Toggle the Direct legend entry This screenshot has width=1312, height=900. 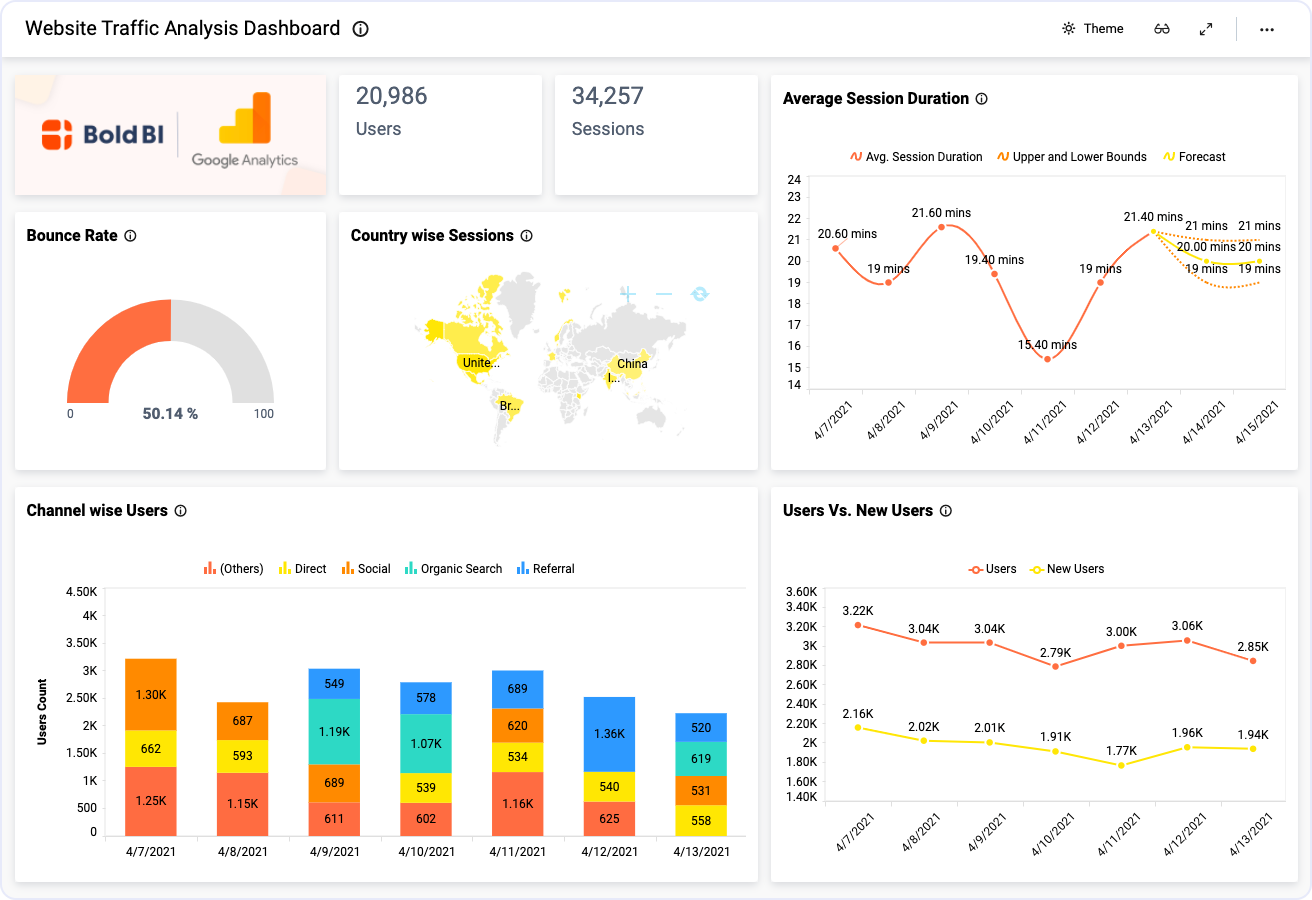302,569
